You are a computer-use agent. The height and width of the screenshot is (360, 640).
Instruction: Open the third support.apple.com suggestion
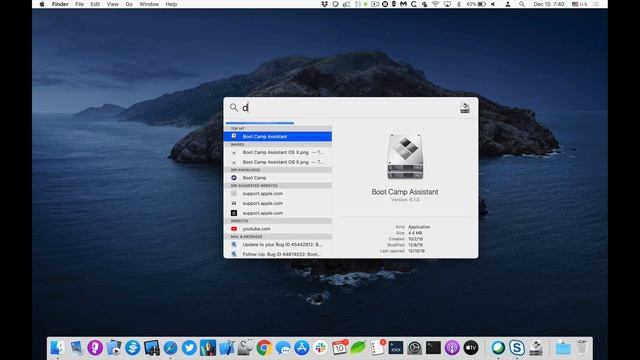pos(278,213)
